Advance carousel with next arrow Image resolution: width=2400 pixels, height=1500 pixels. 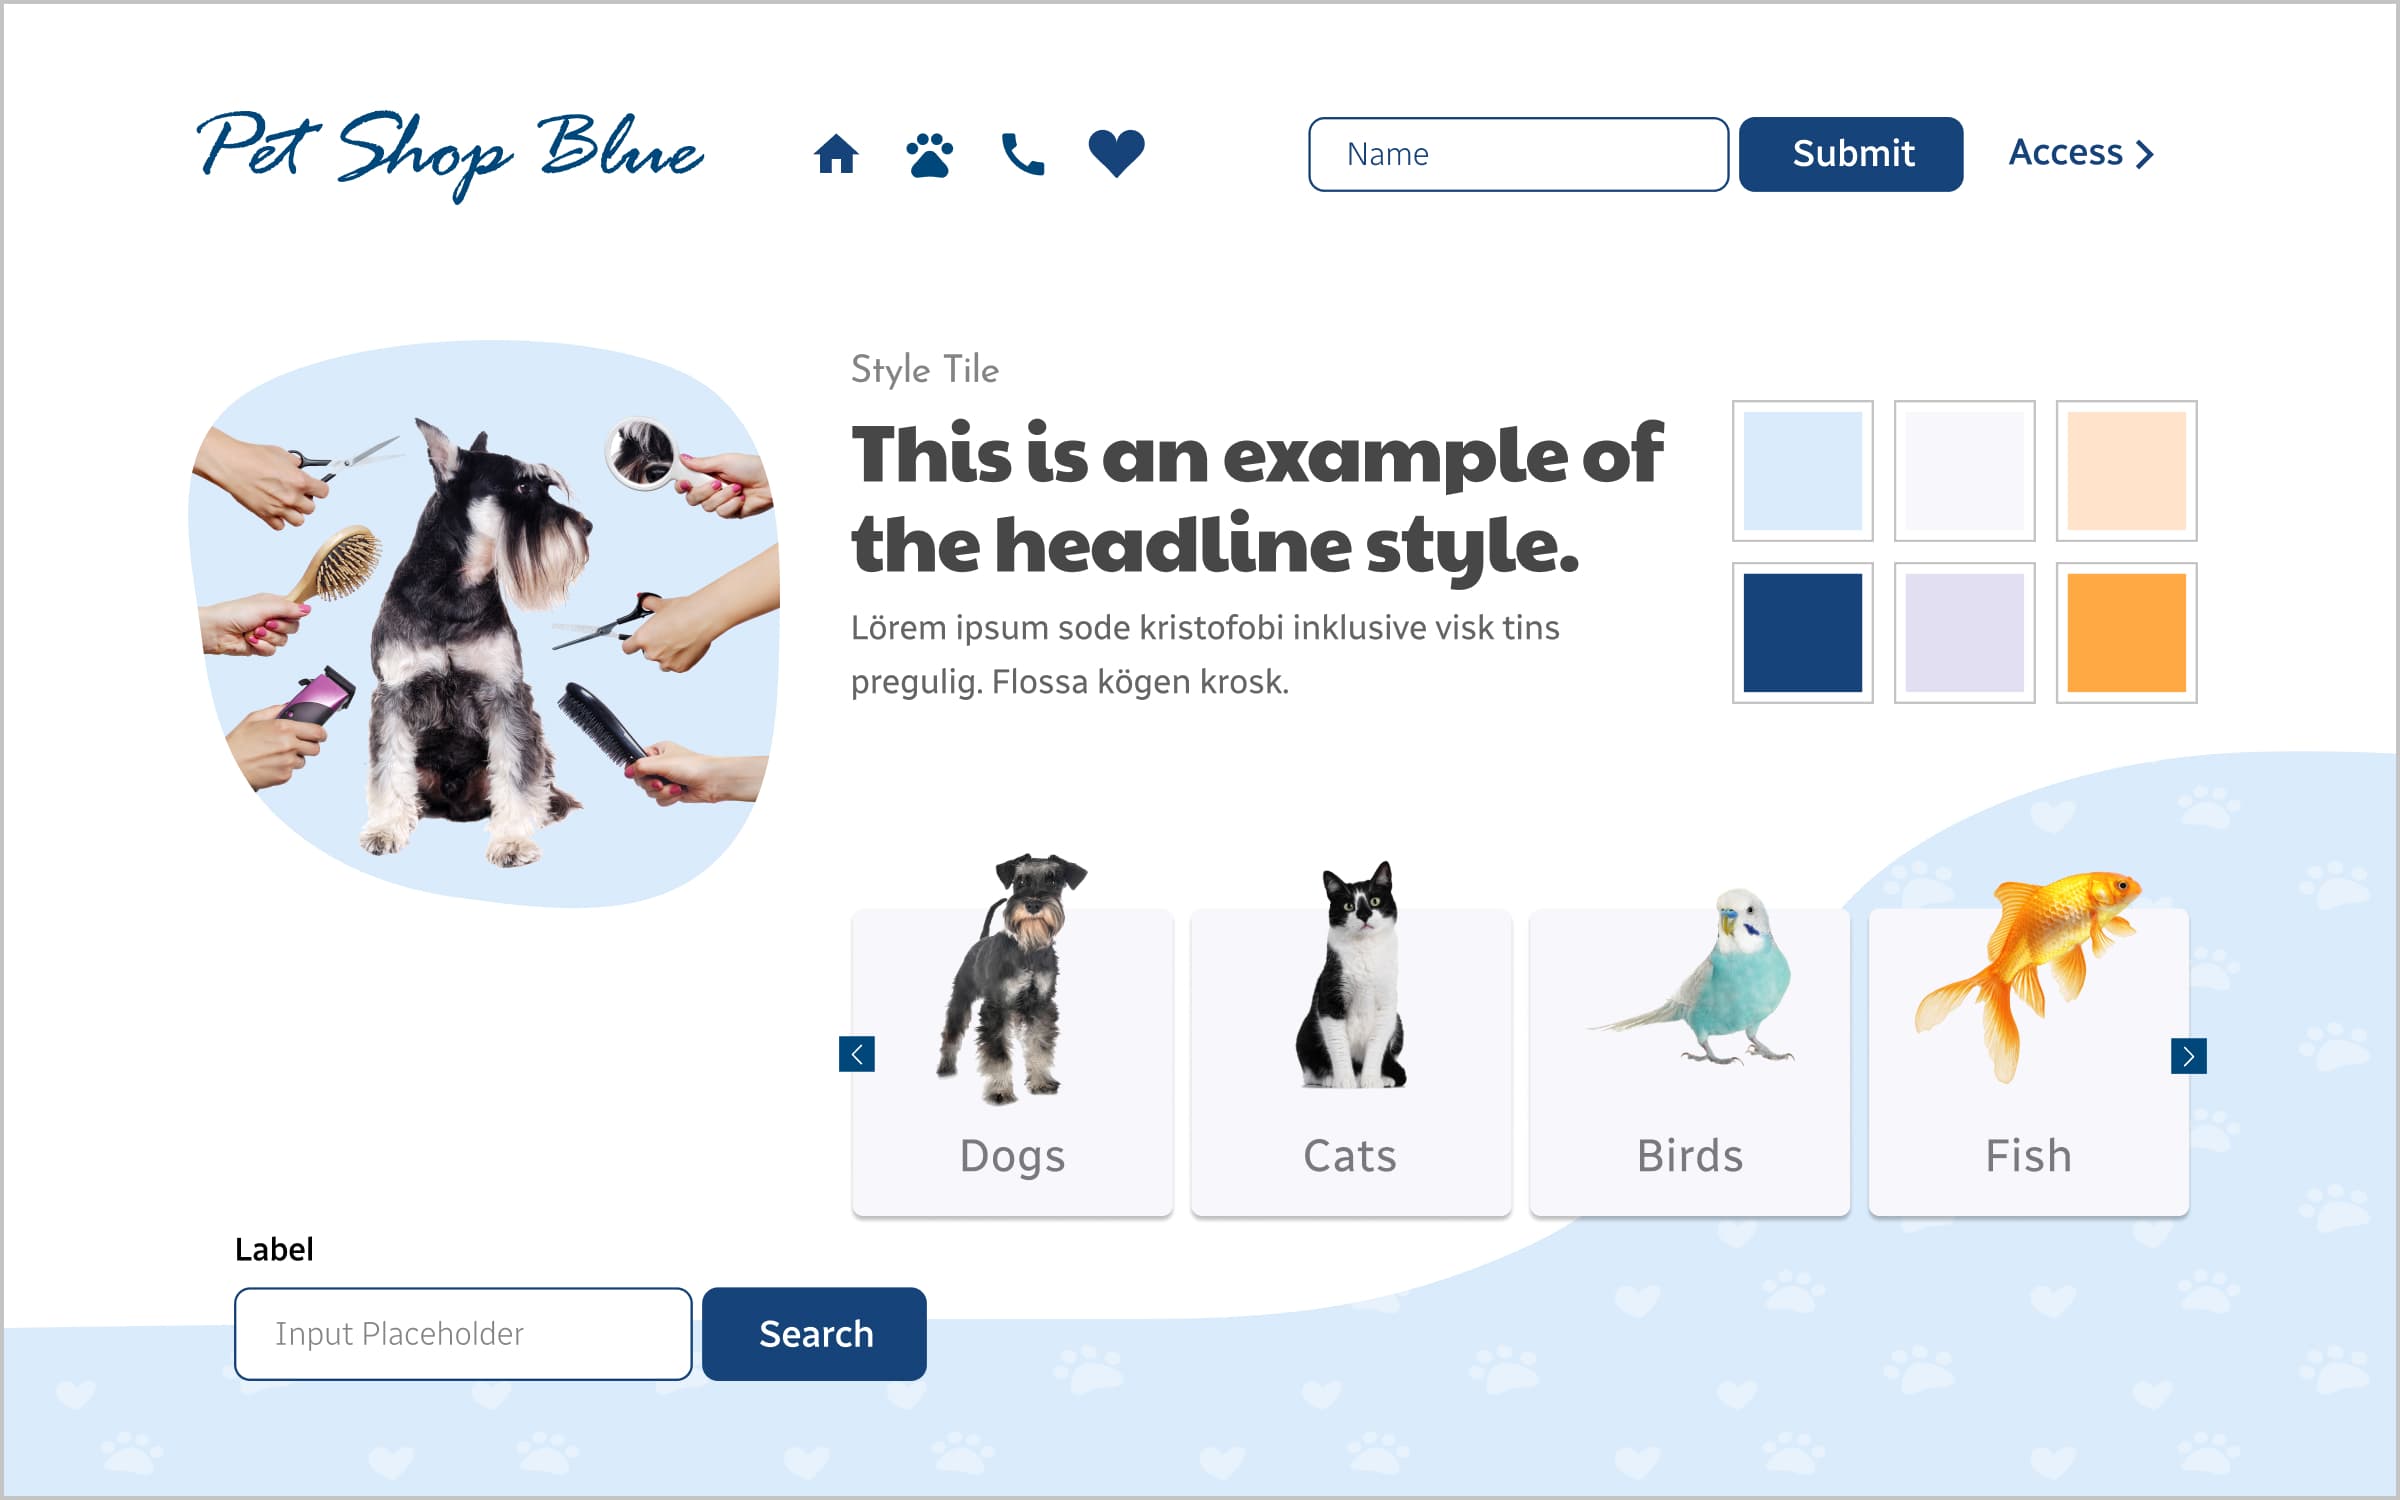tap(2188, 1056)
